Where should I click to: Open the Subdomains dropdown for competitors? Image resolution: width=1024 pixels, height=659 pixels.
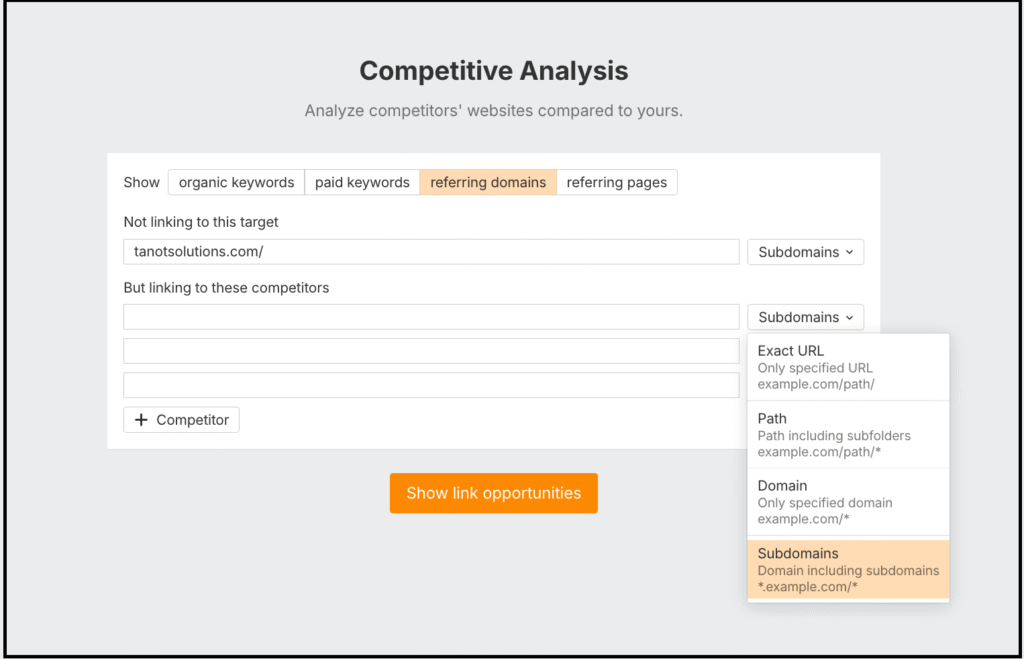tap(805, 317)
